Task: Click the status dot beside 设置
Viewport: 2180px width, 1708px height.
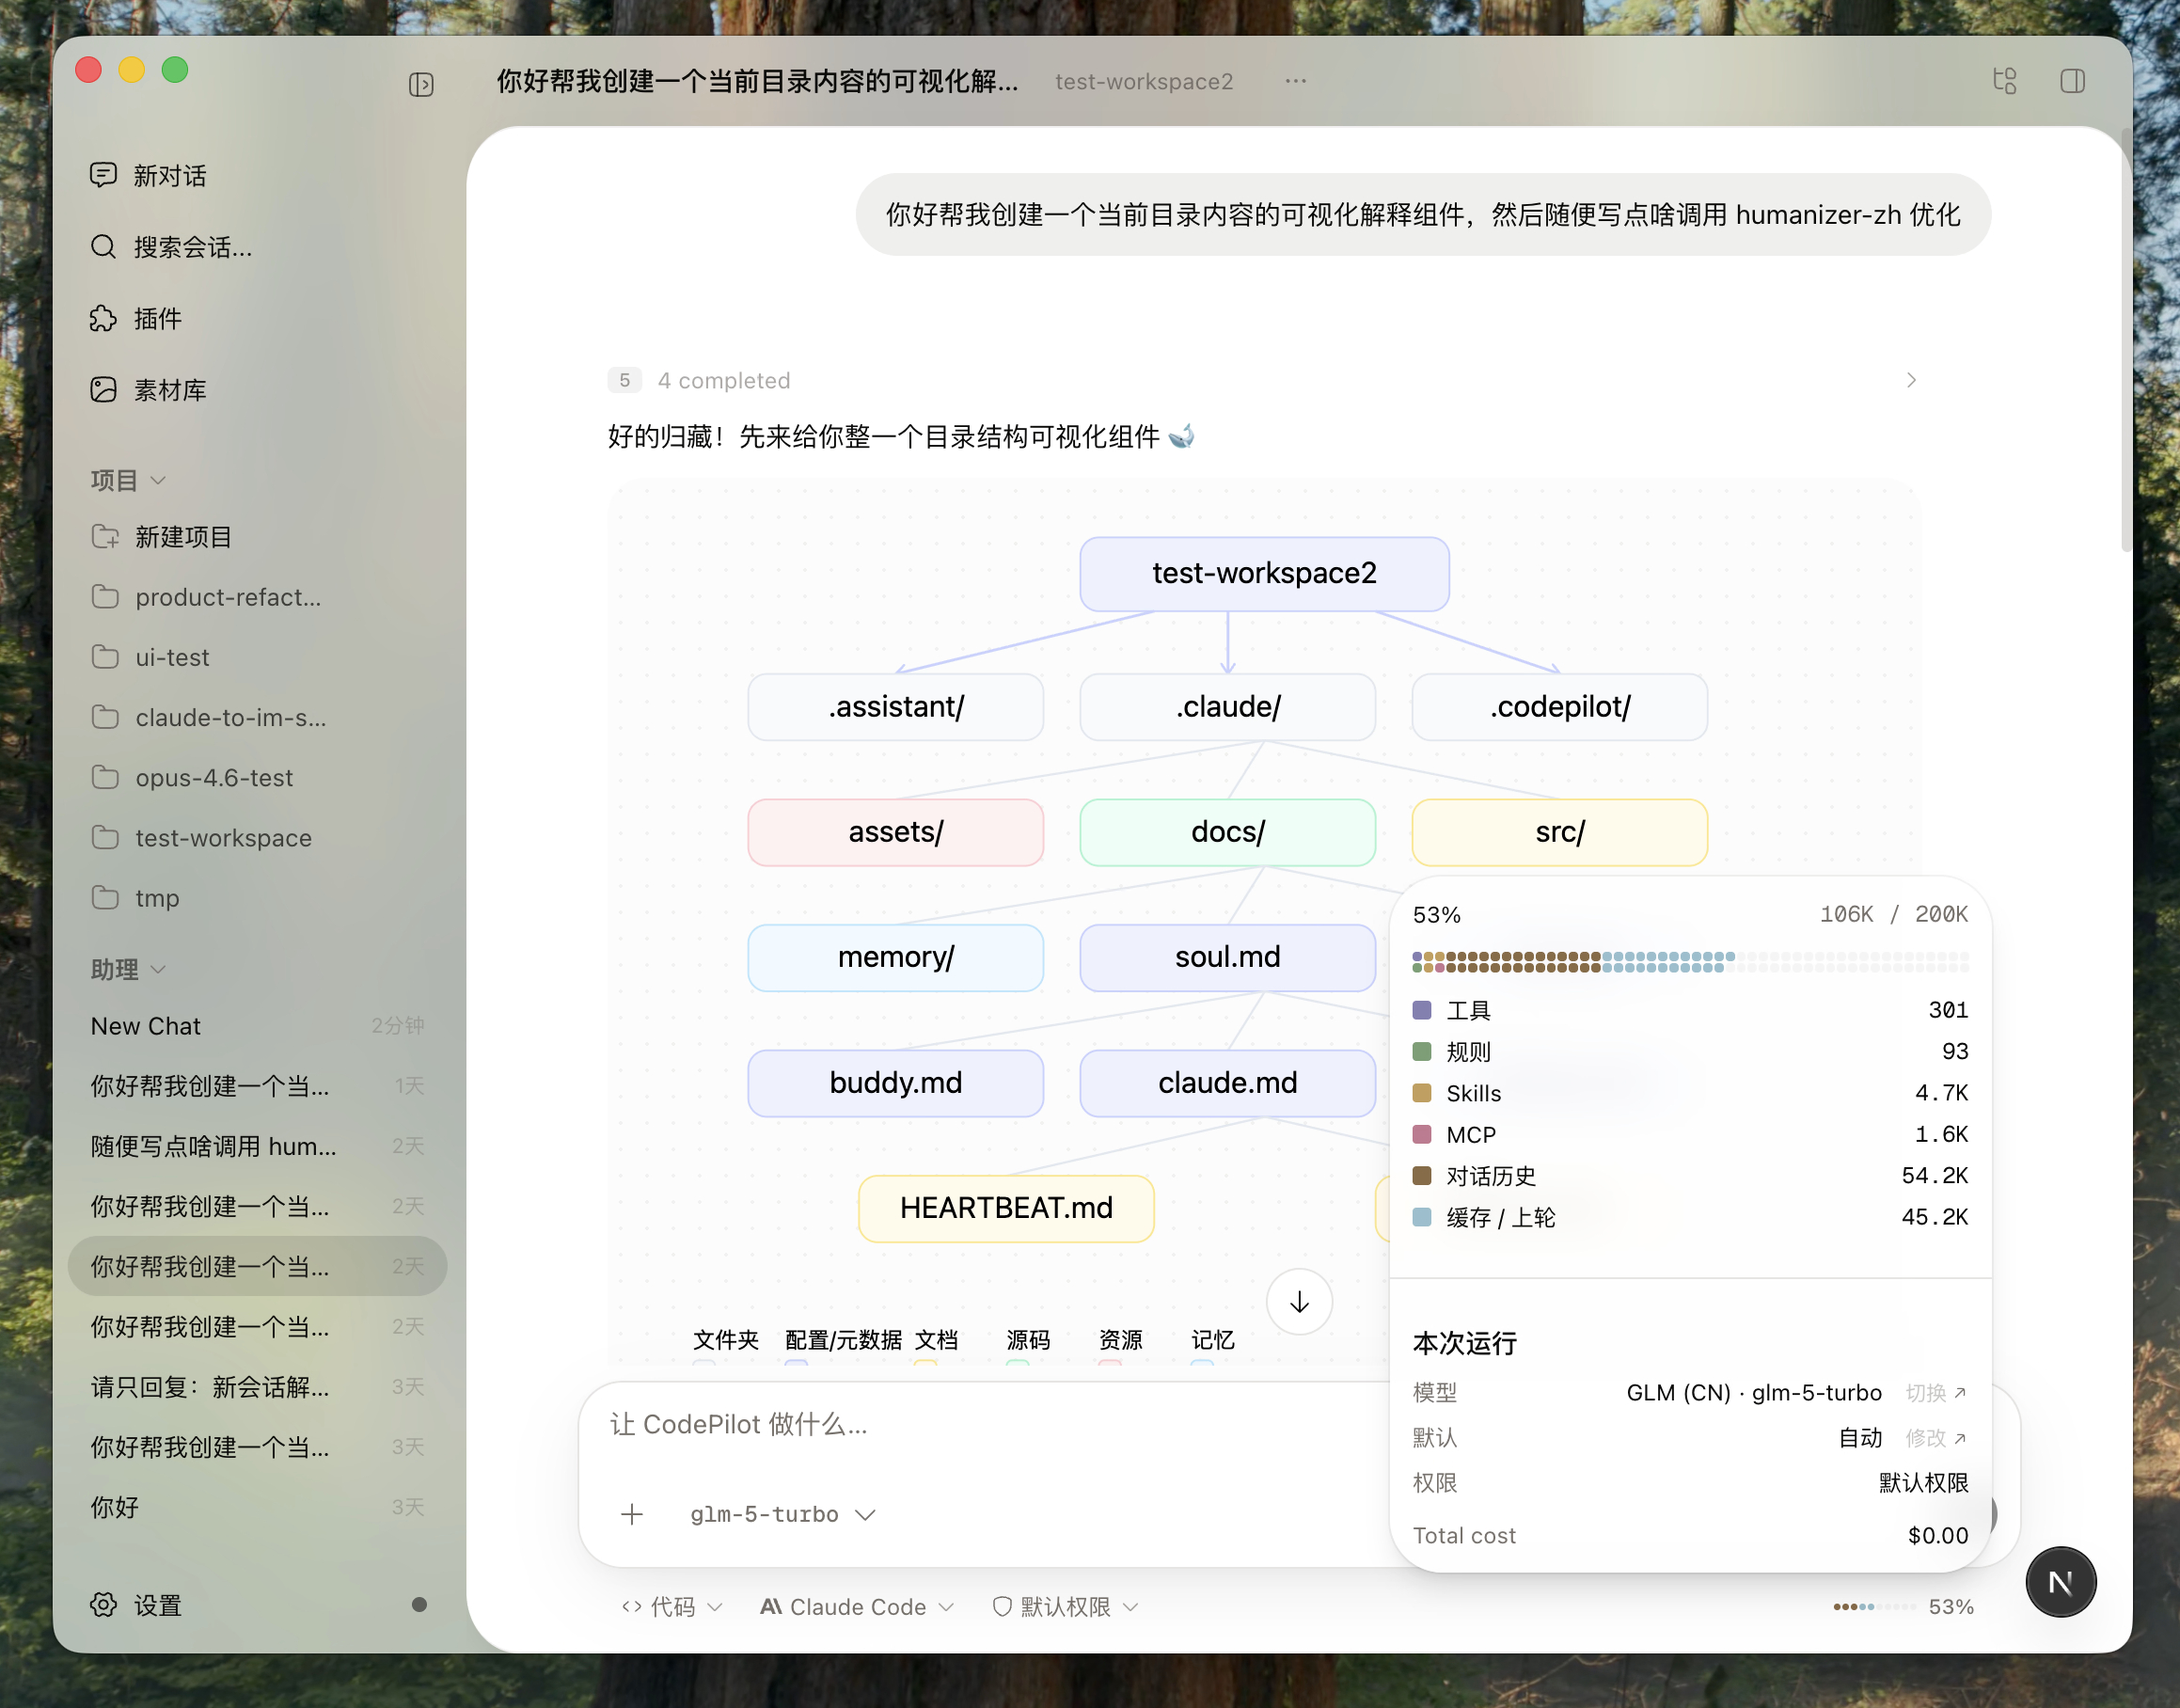Action: tap(419, 1604)
